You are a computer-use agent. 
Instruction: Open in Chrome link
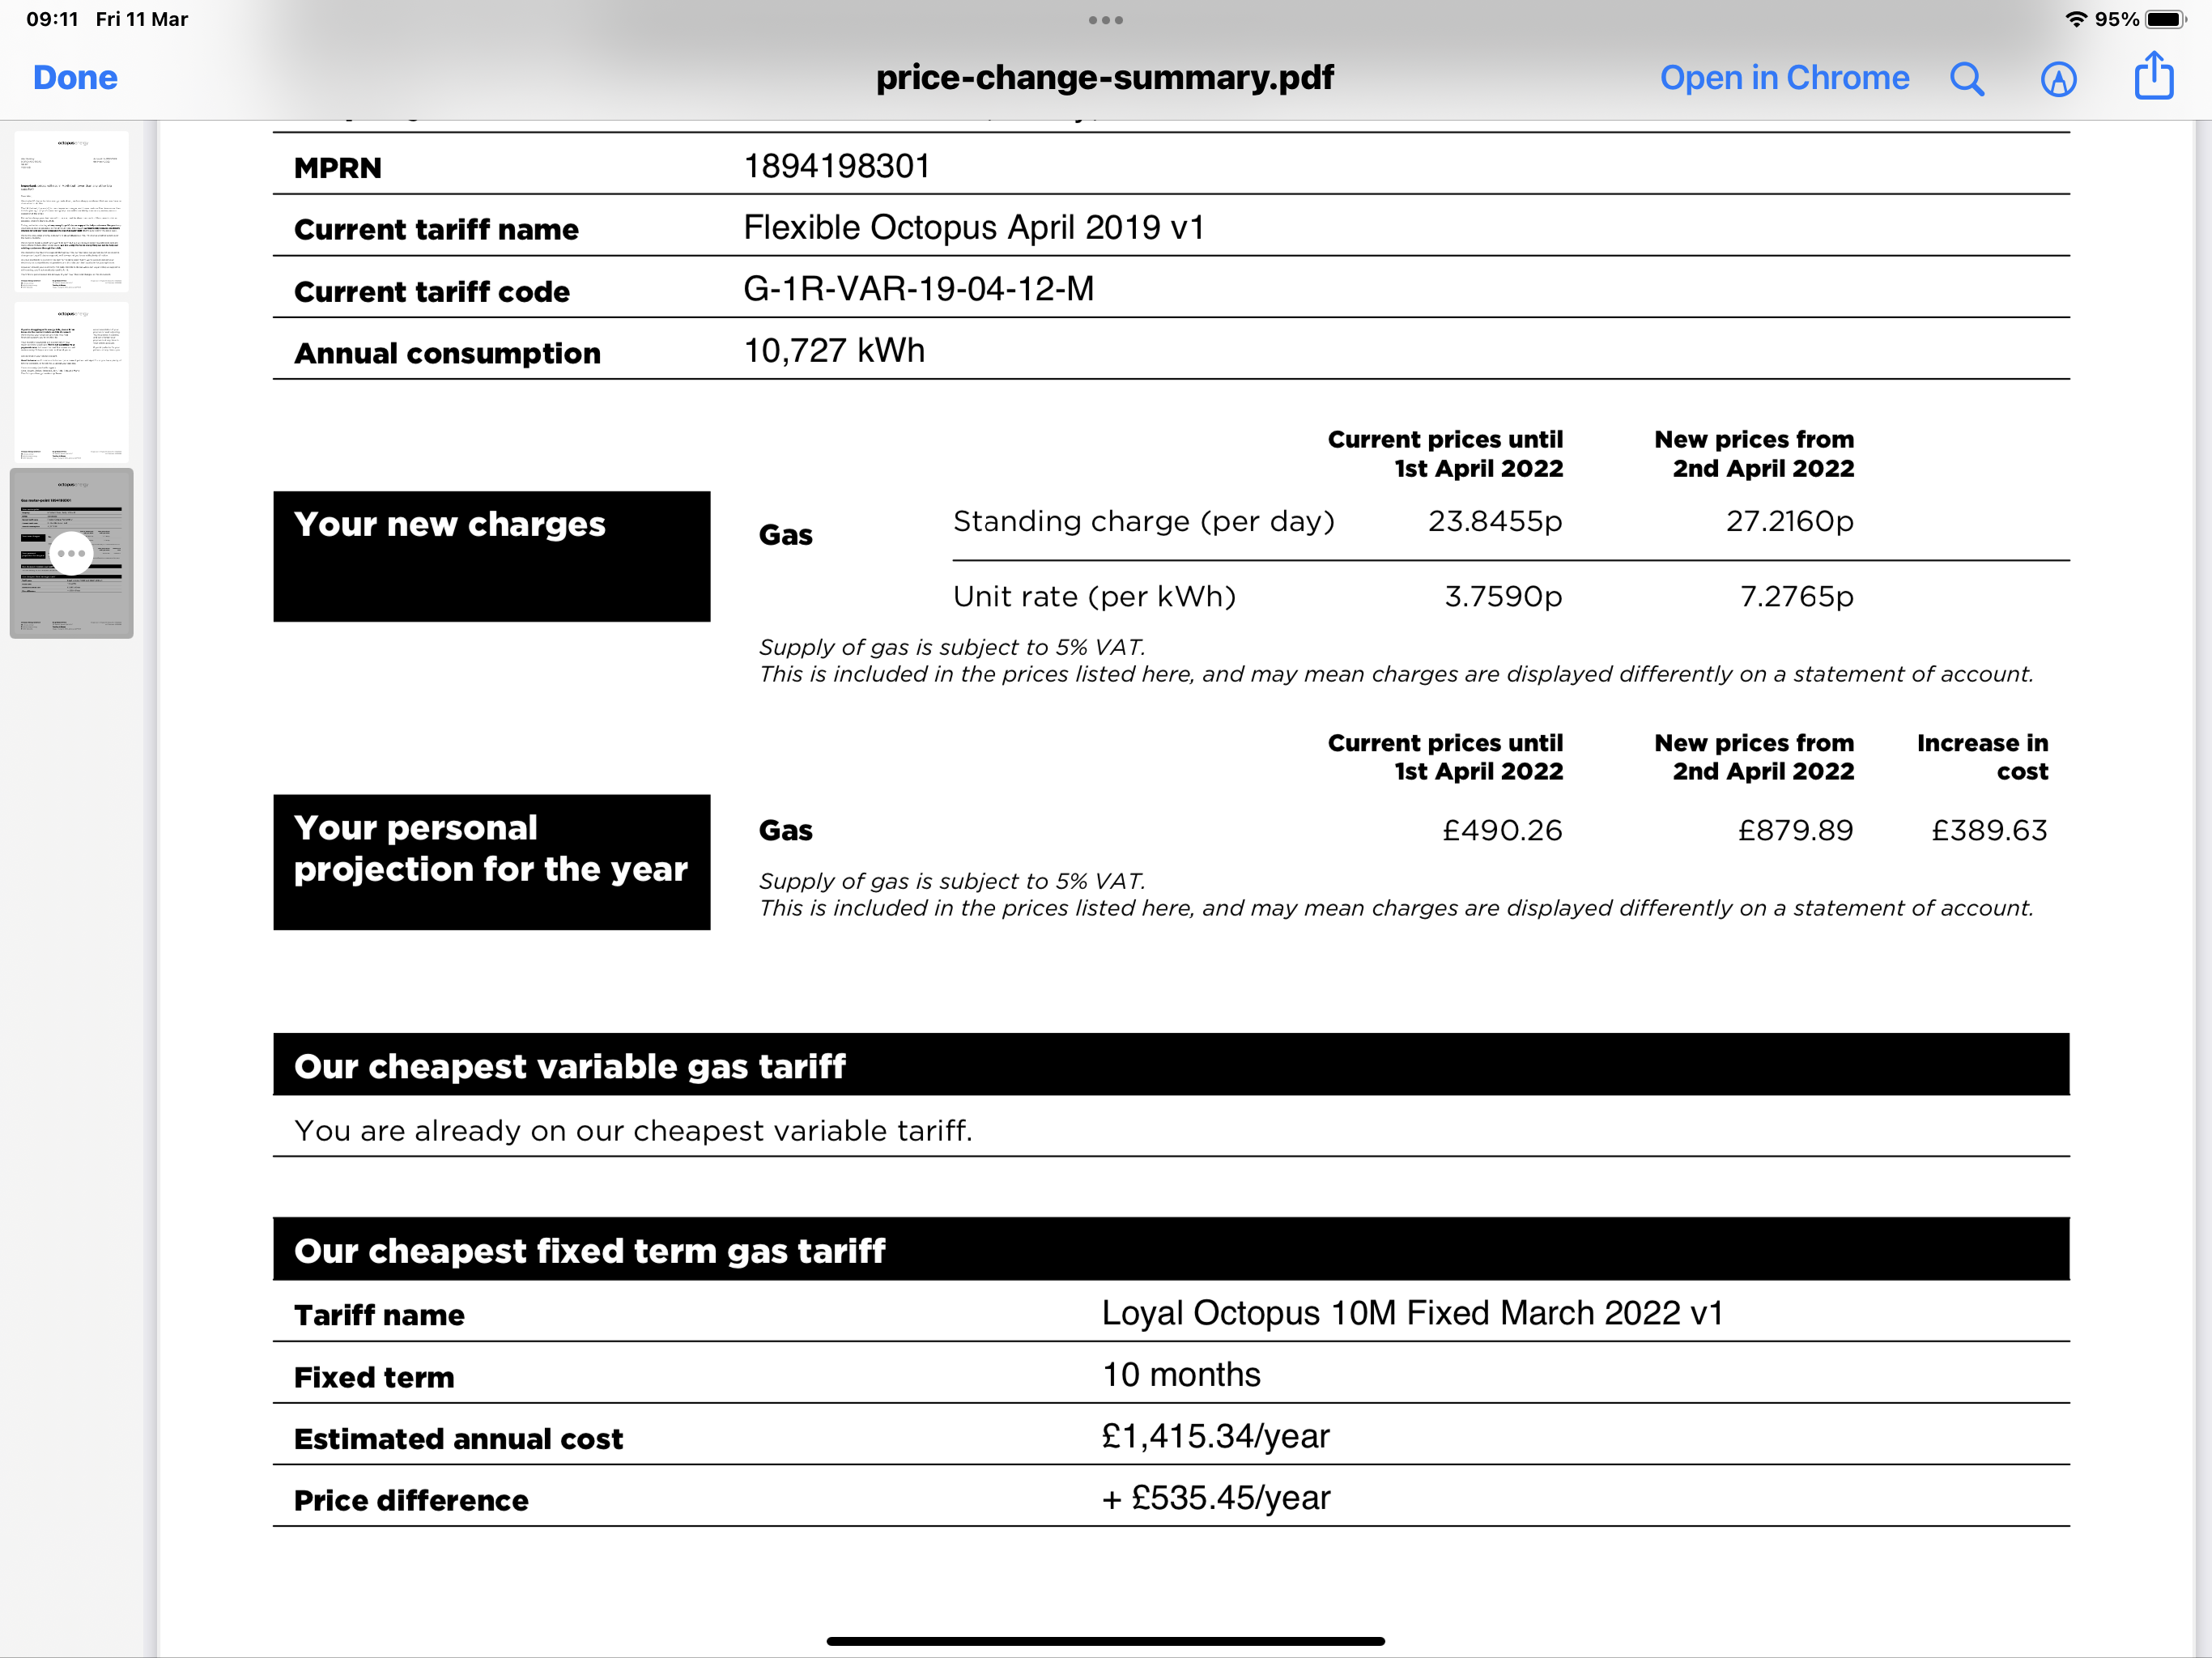(1784, 78)
